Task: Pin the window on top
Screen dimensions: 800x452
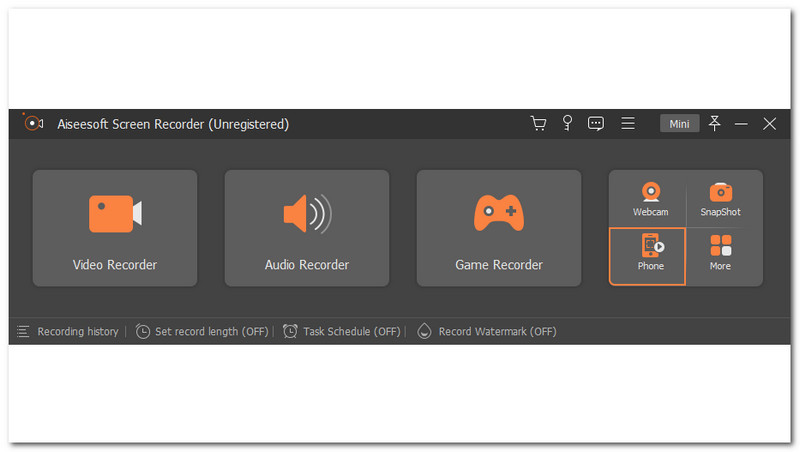Action: tap(714, 123)
